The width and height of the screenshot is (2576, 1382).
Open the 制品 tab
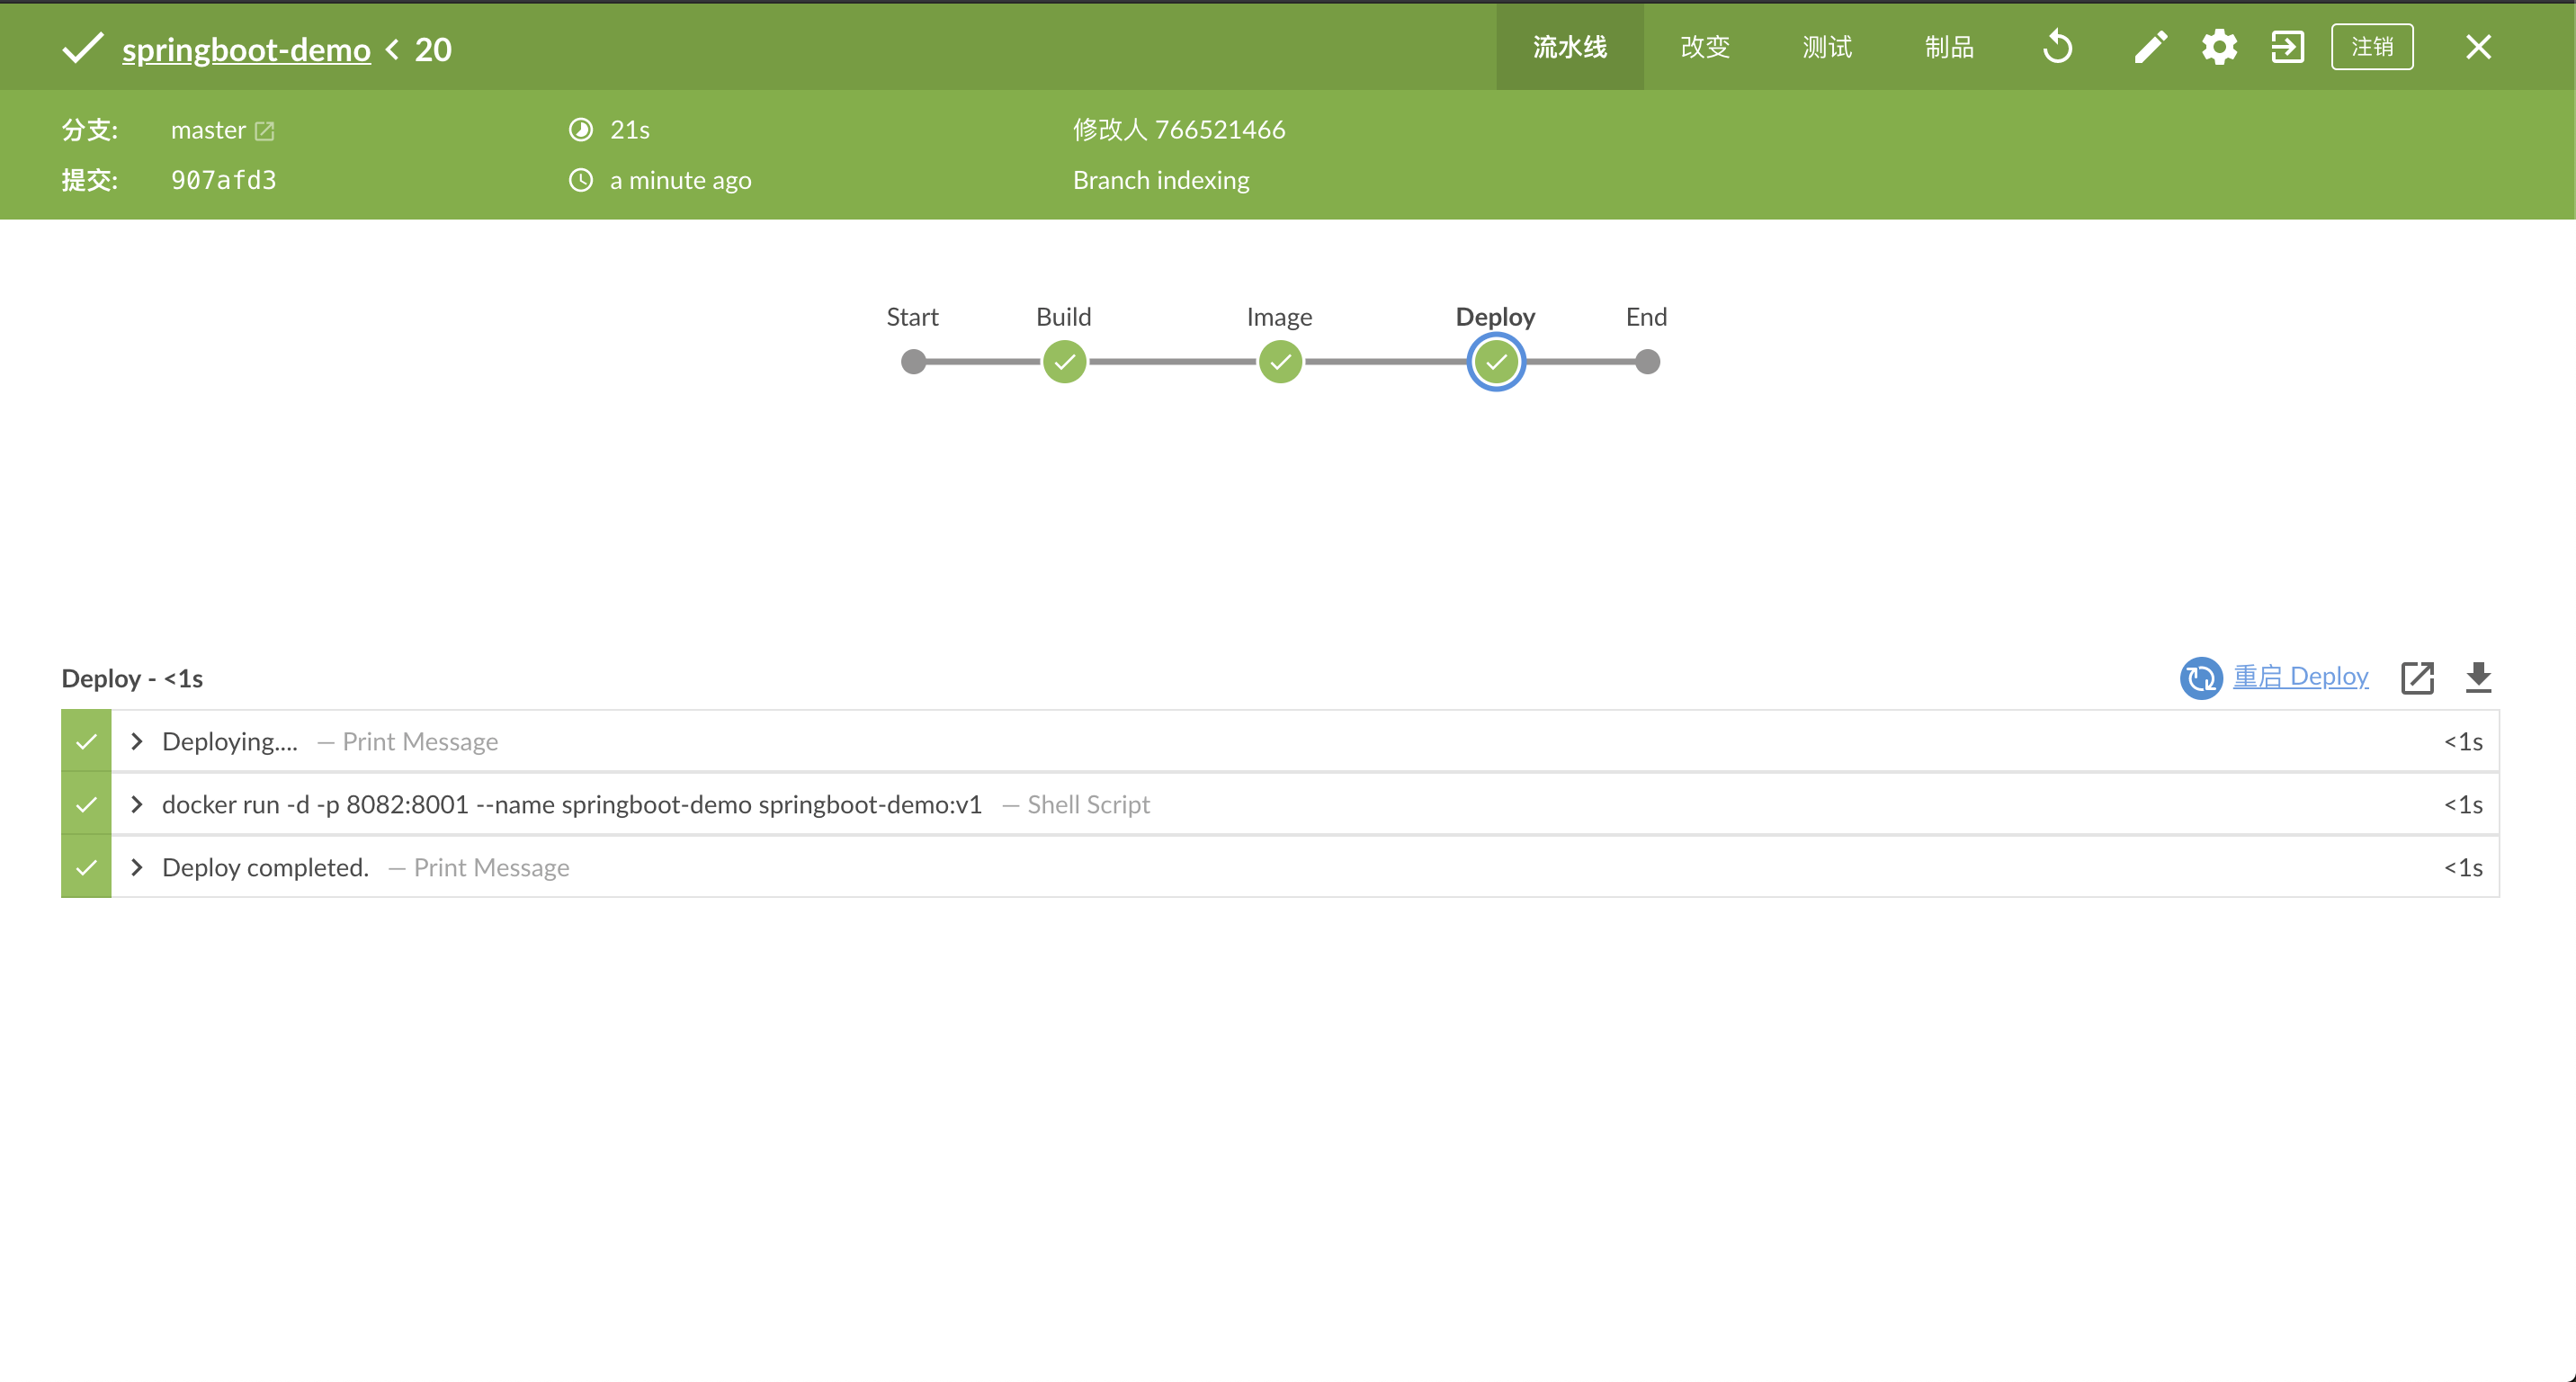[x=1949, y=47]
